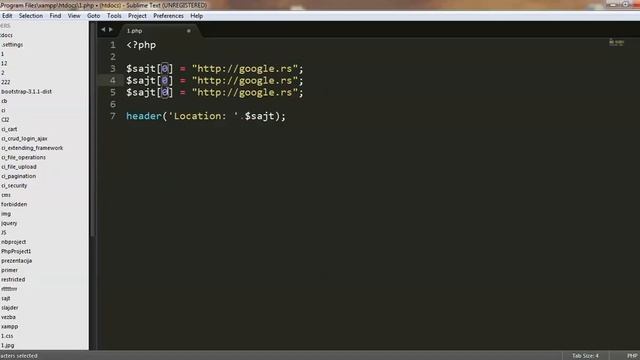Go to previous tab using left arrow
The width and height of the screenshot is (640, 360).
[103, 29]
